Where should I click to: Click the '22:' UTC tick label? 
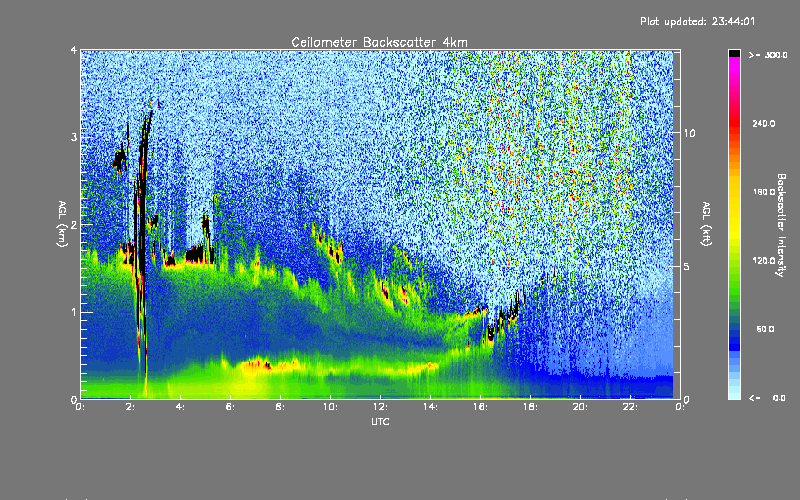[x=630, y=407]
